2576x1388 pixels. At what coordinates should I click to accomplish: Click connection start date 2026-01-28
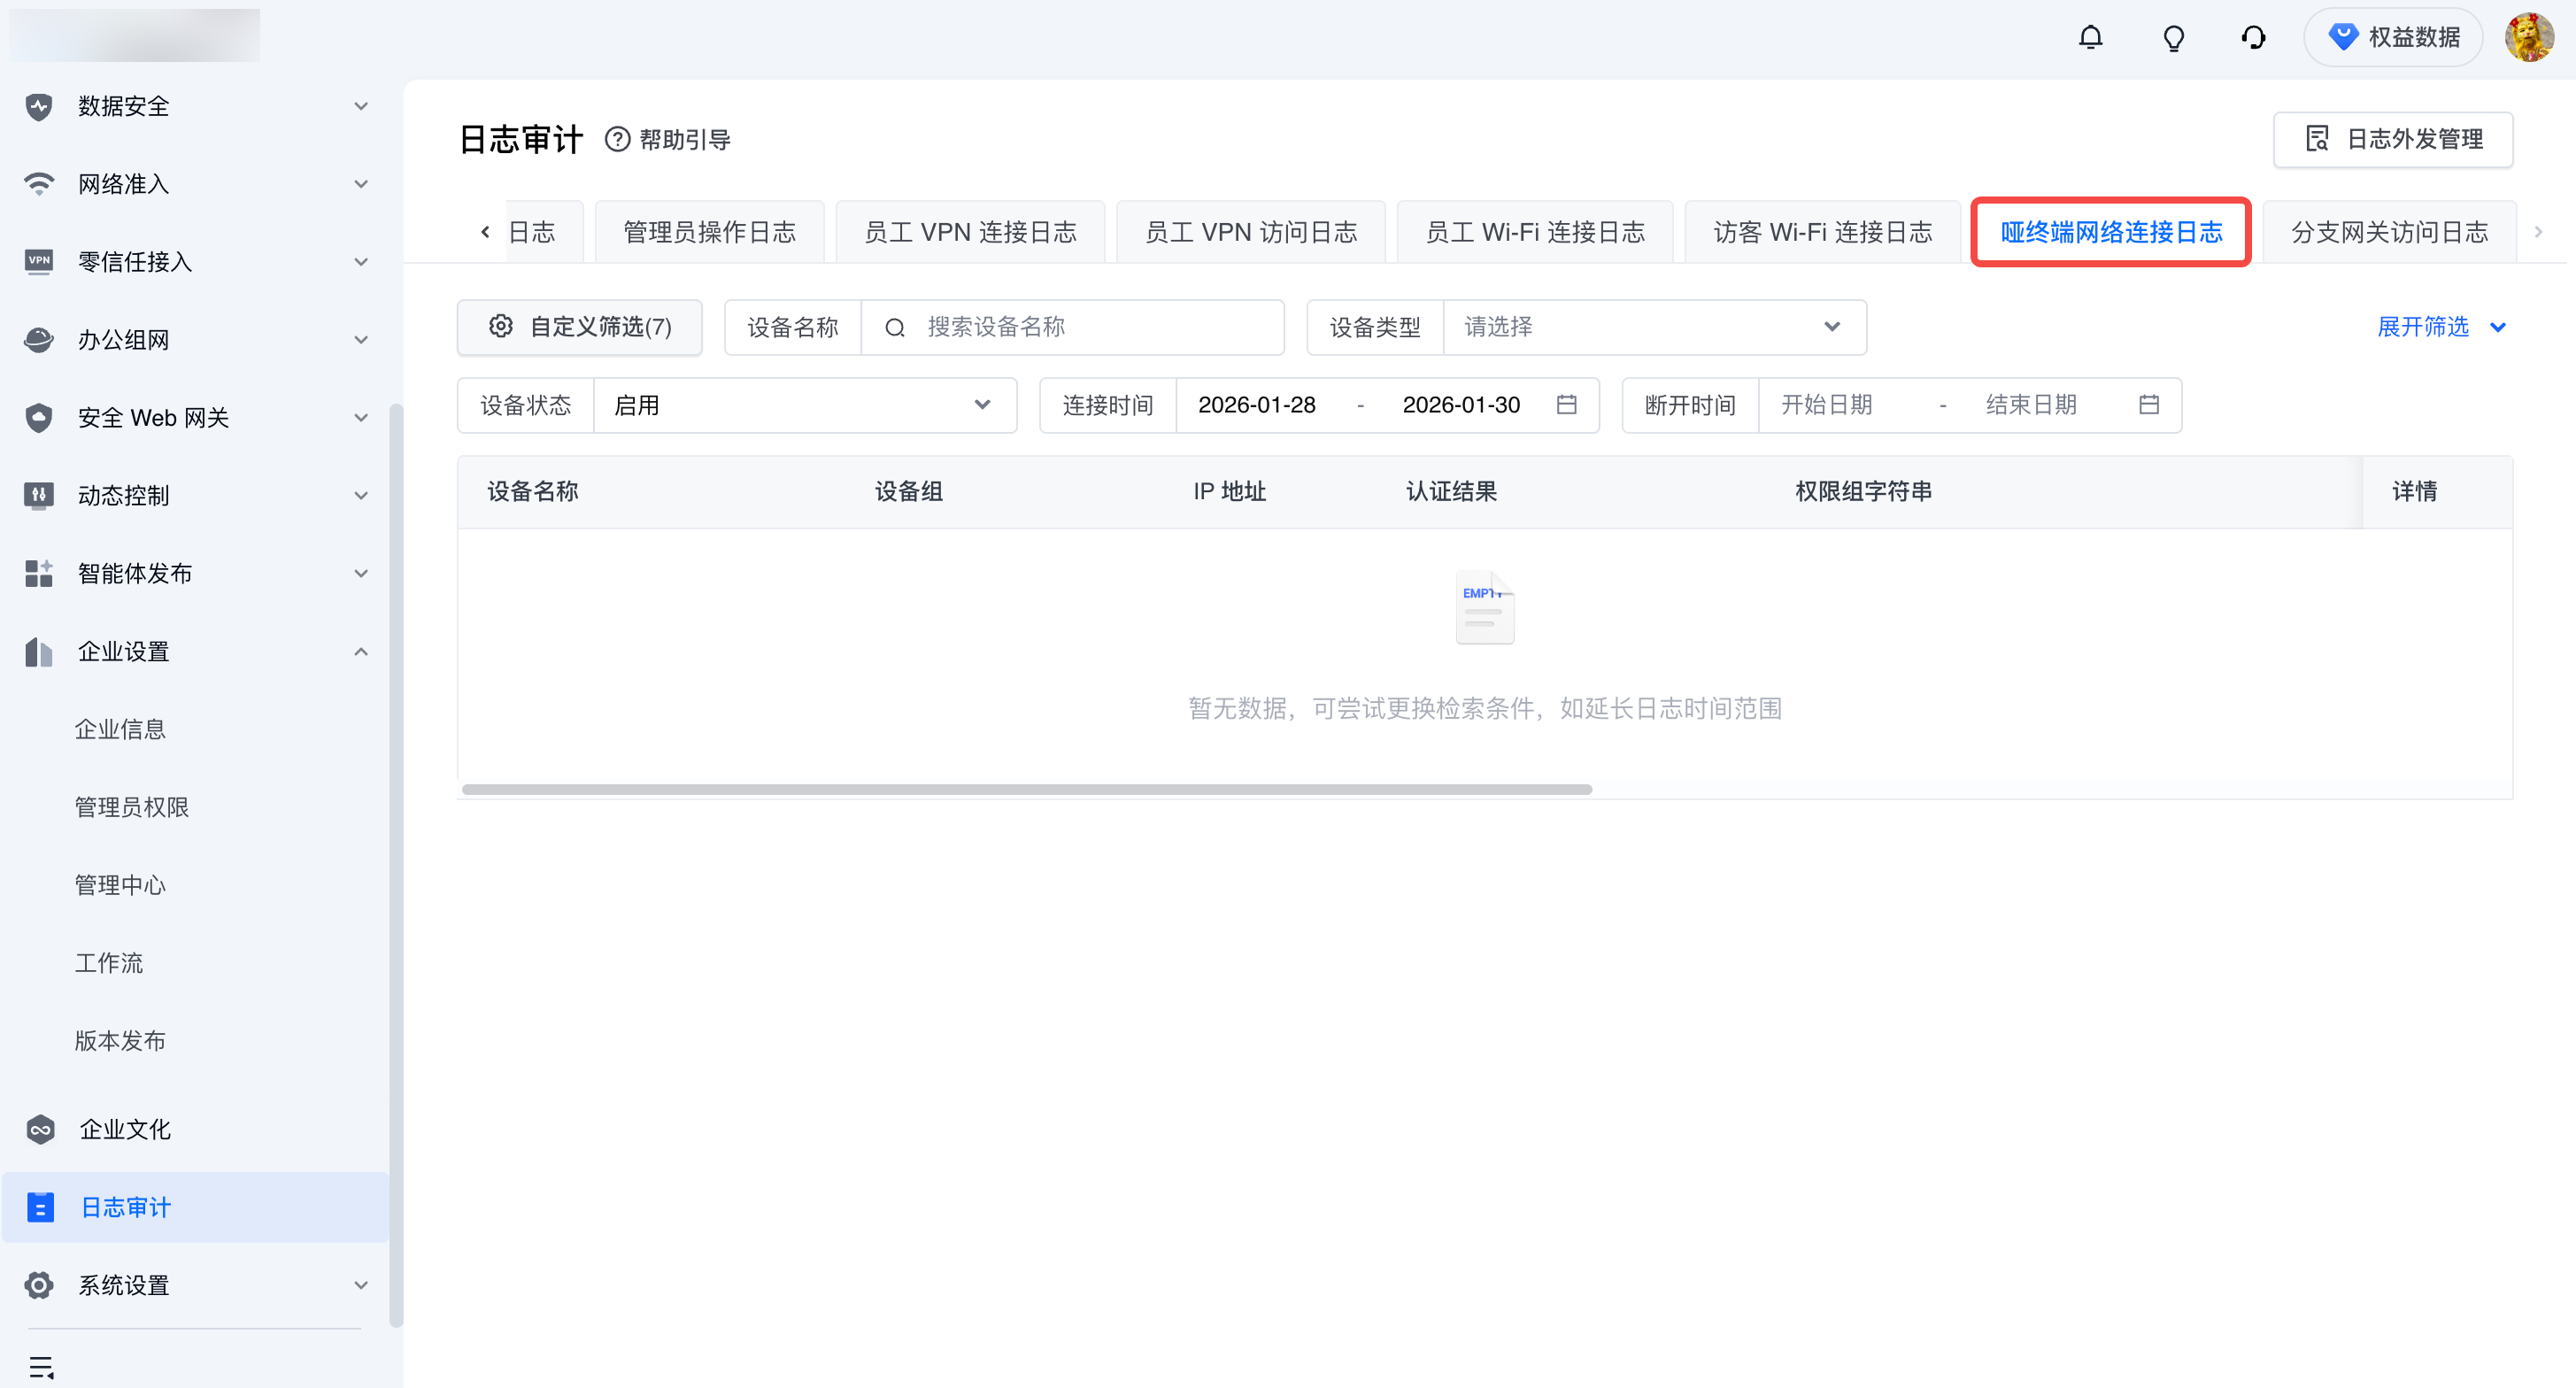coord(1257,405)
